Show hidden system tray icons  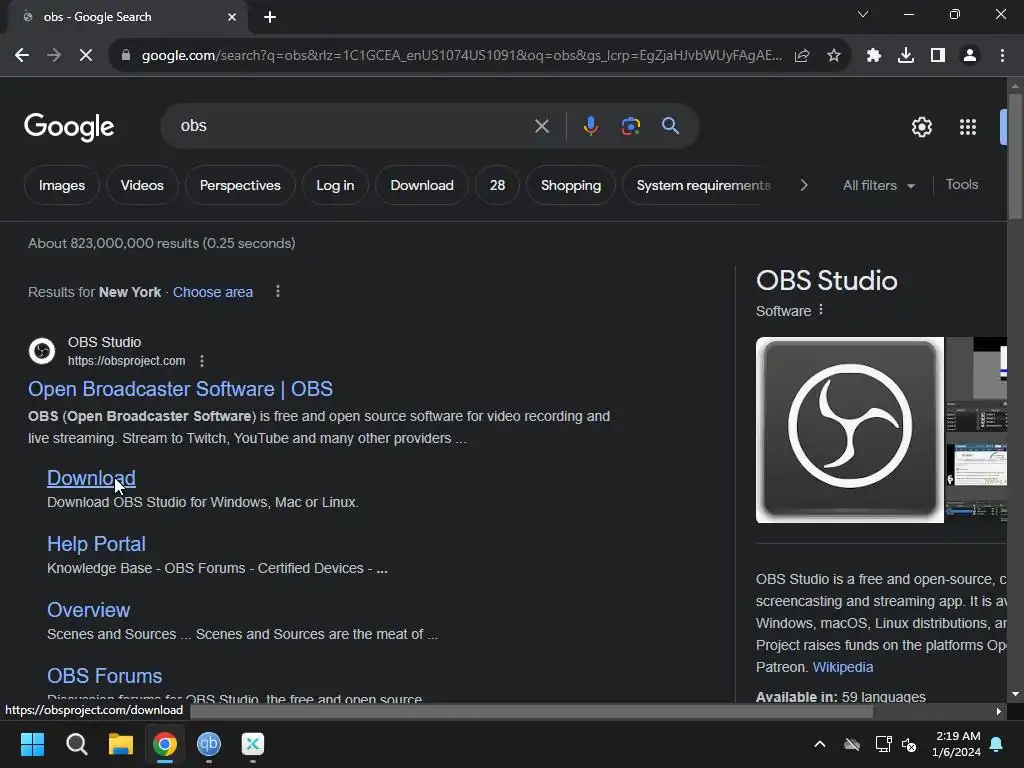(x=820, y=744)
